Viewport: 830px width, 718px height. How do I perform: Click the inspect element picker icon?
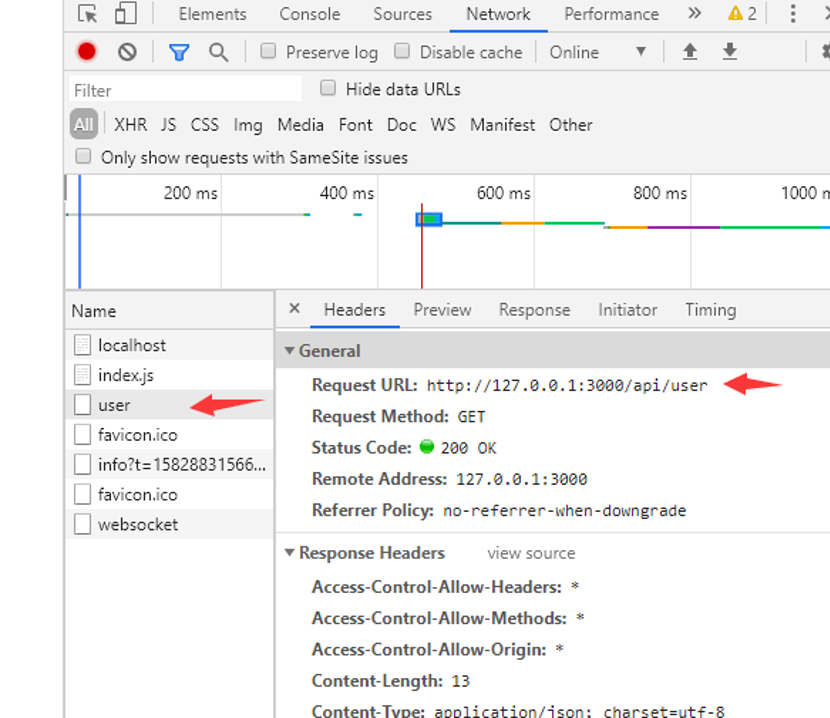pos(88,14)
